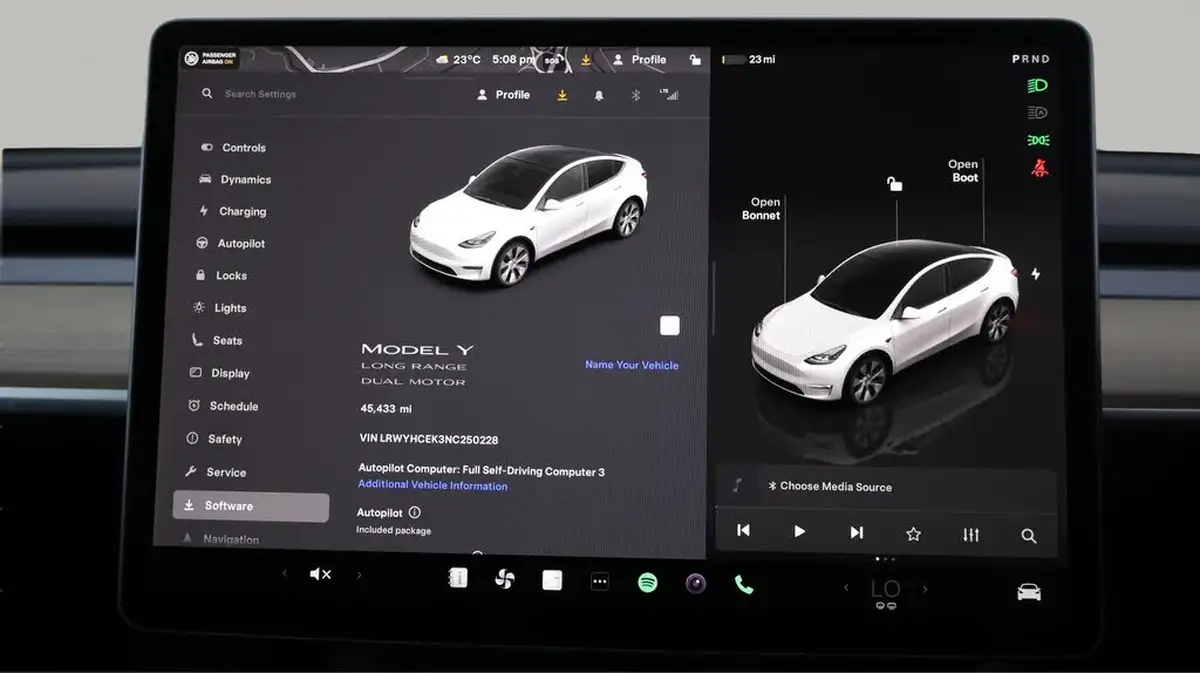Open Display settings

tap(219, 373)
